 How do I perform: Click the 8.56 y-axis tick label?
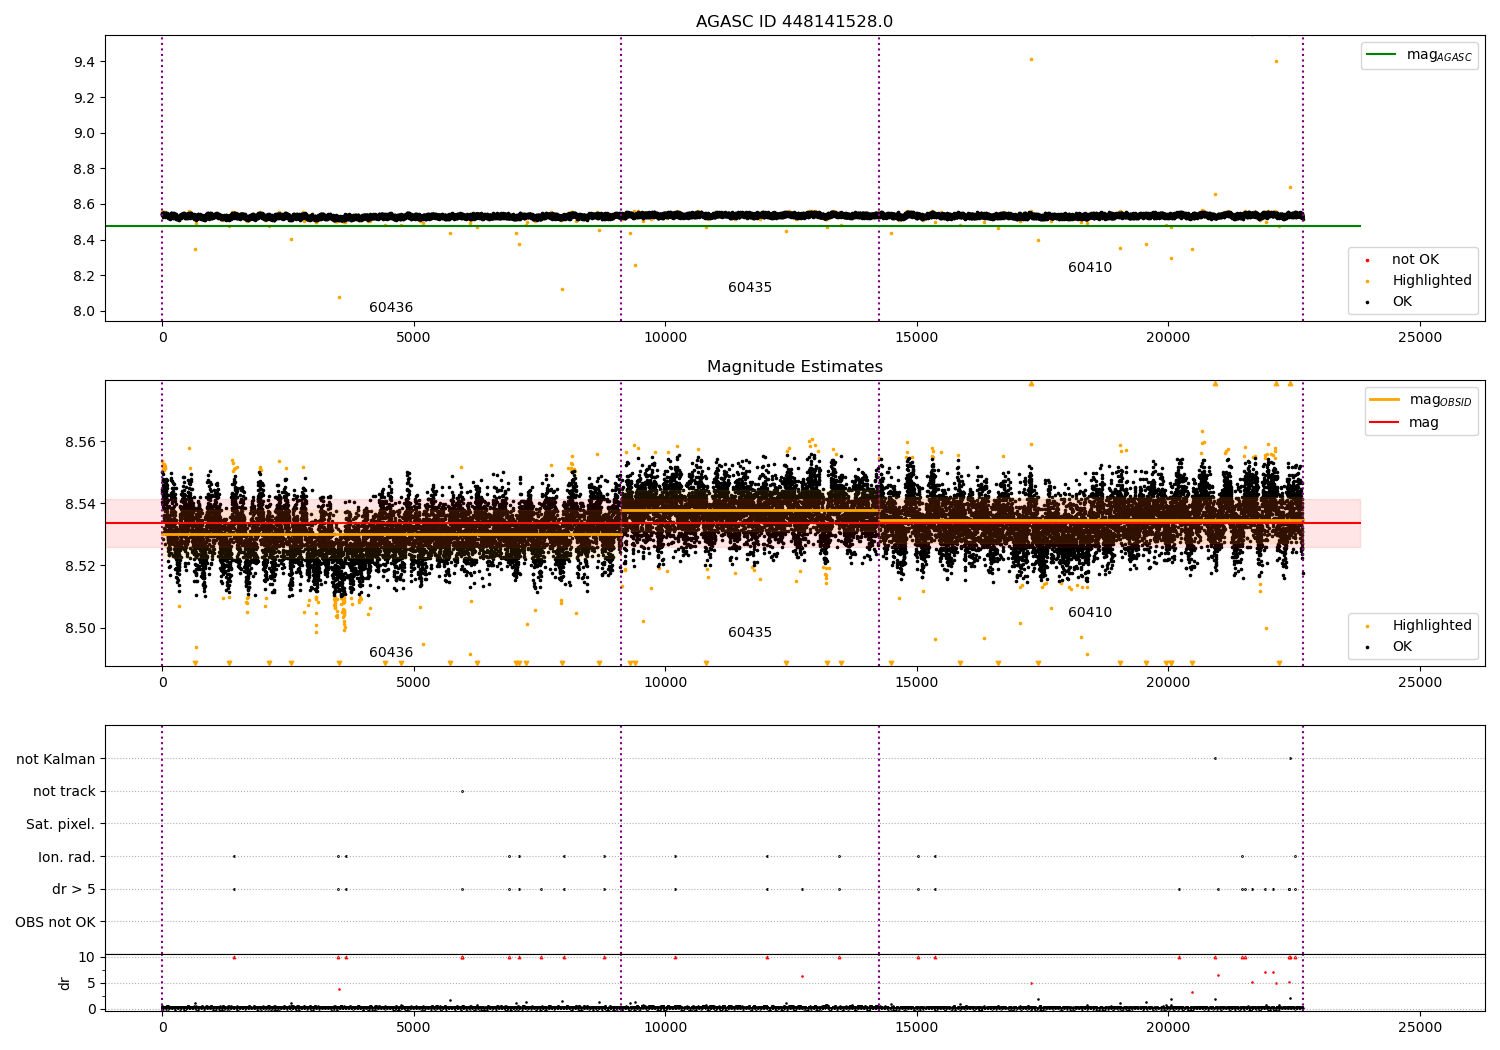tap(80, 442)
